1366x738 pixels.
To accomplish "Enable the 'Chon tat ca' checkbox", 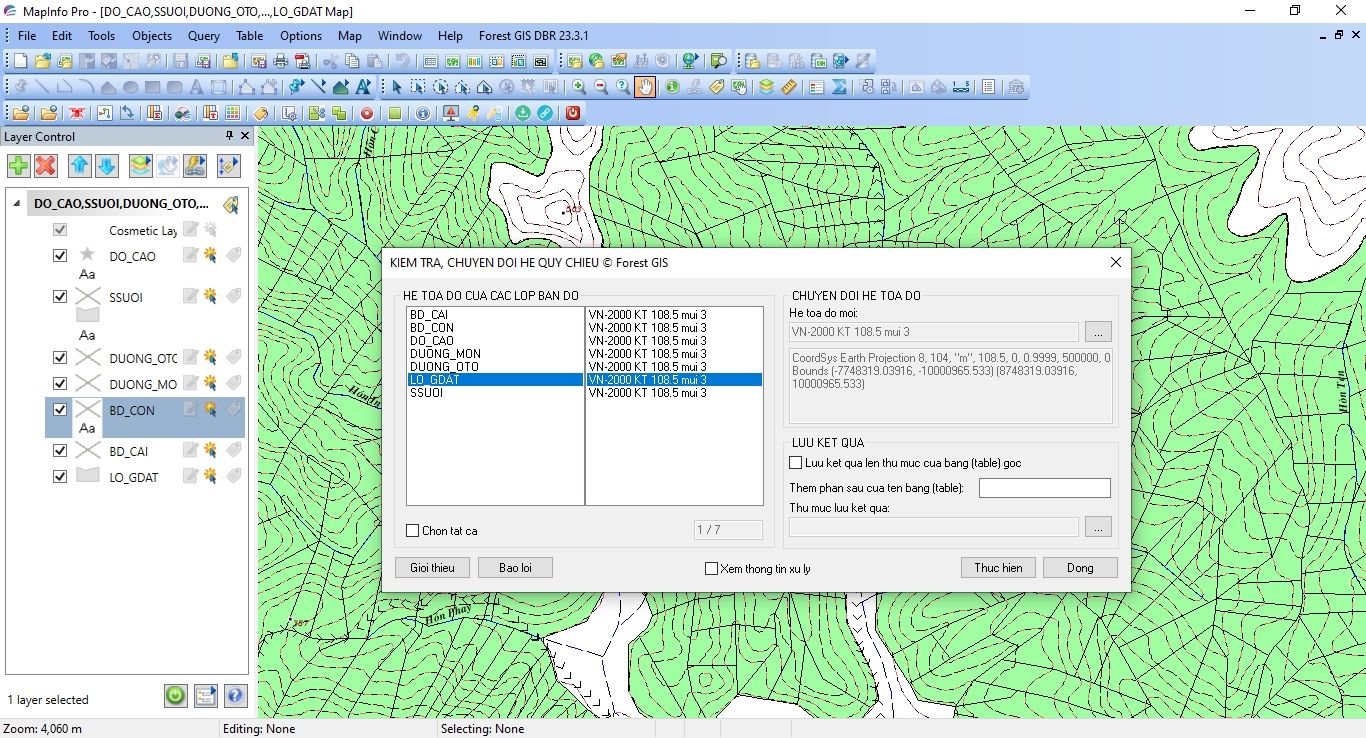I will pos(413,531).
